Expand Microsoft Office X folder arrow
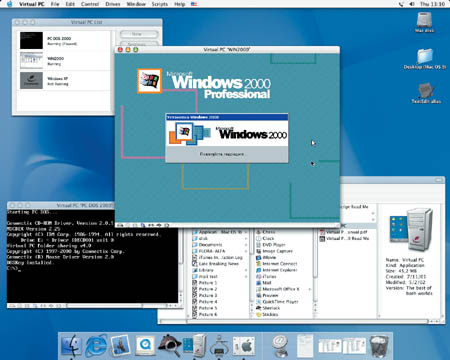 pyautogui.click(x=310, y=289)
